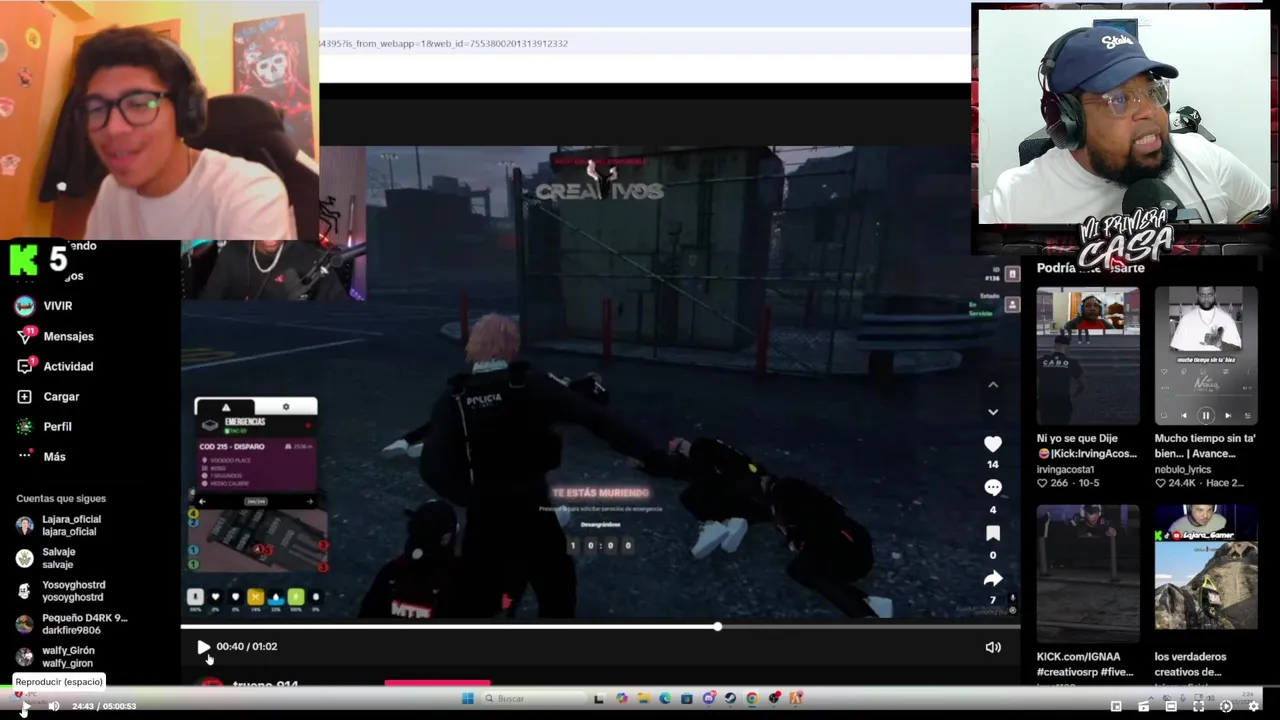Like the video with the heart icon
This screenshot has height=720, width=1280.
993,444
